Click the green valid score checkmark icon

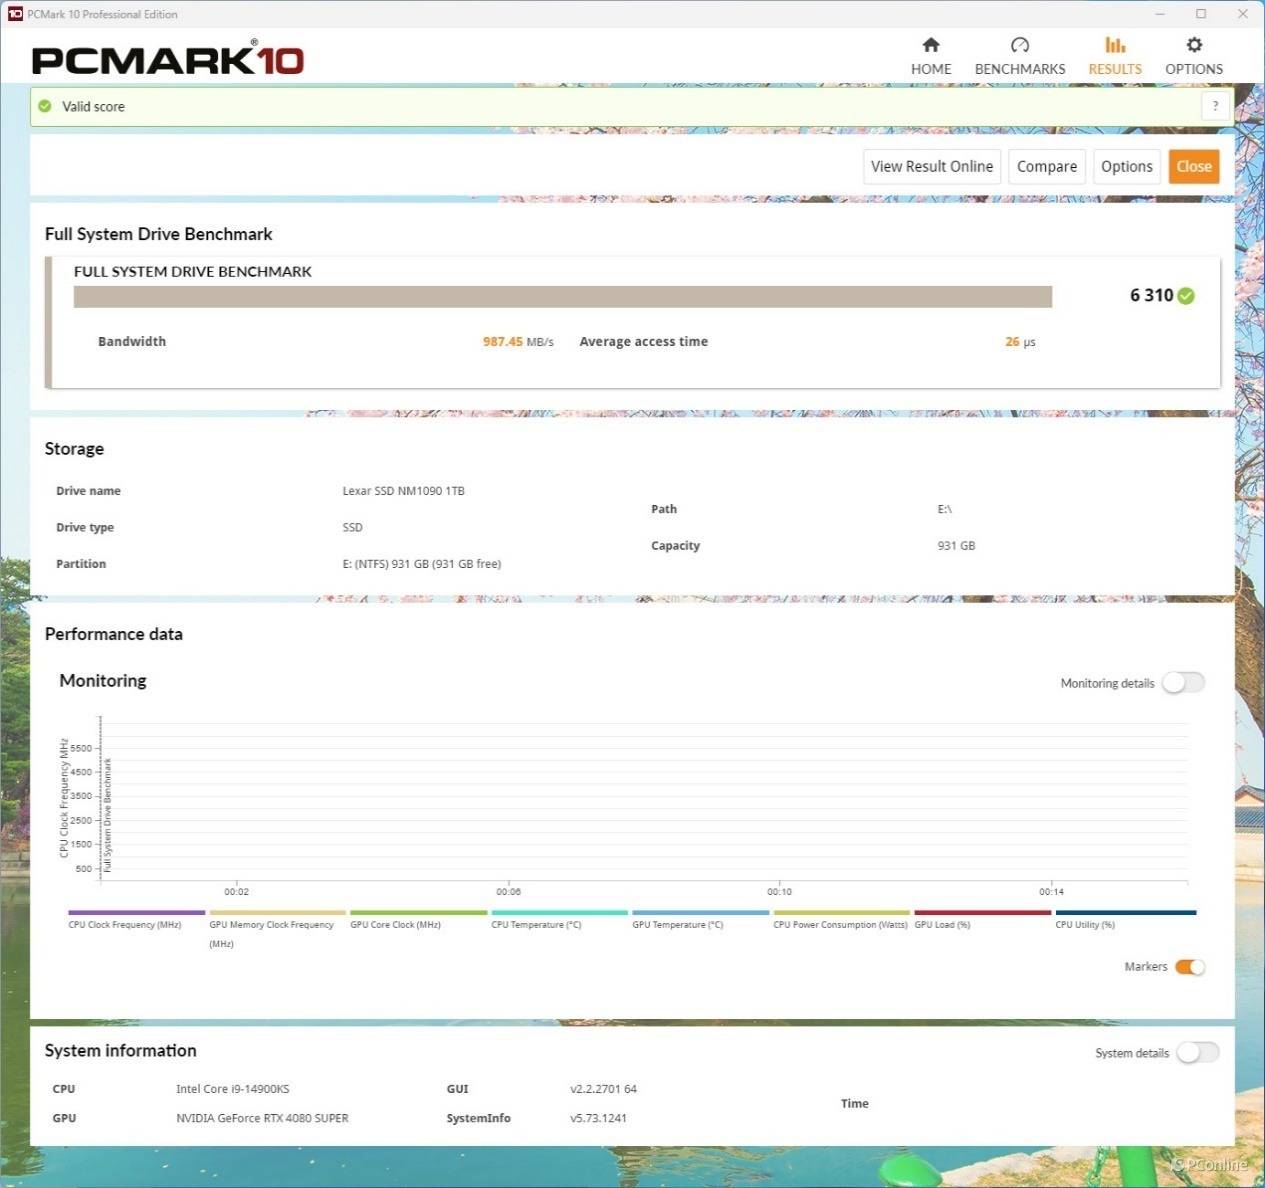(x=45, y=106)
